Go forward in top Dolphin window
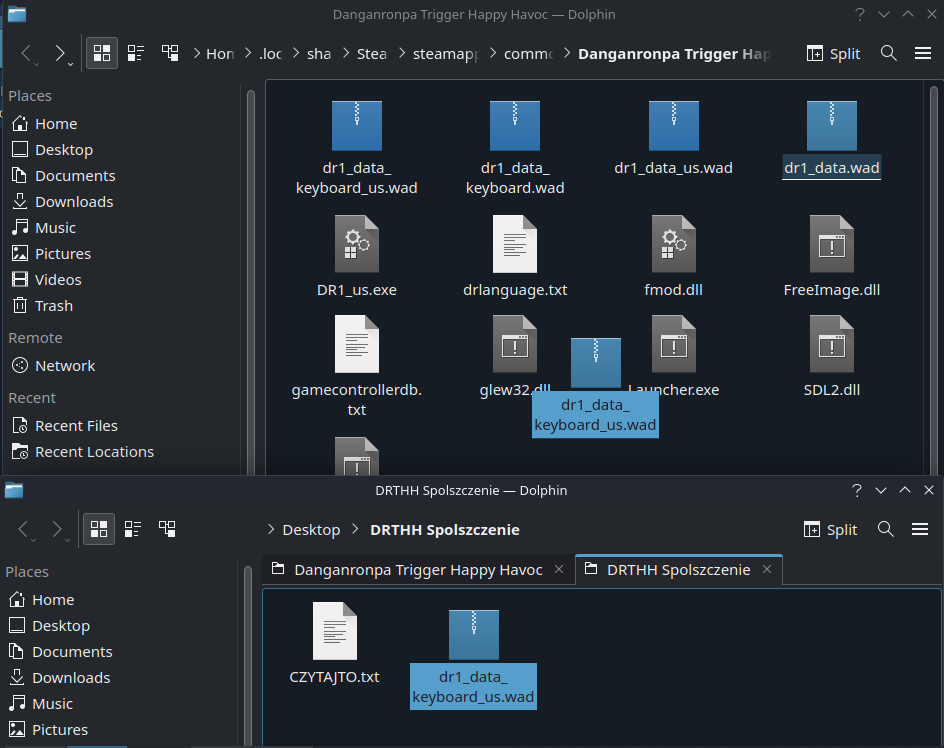Screen dimensions: 944x748 tap(60, 54)
